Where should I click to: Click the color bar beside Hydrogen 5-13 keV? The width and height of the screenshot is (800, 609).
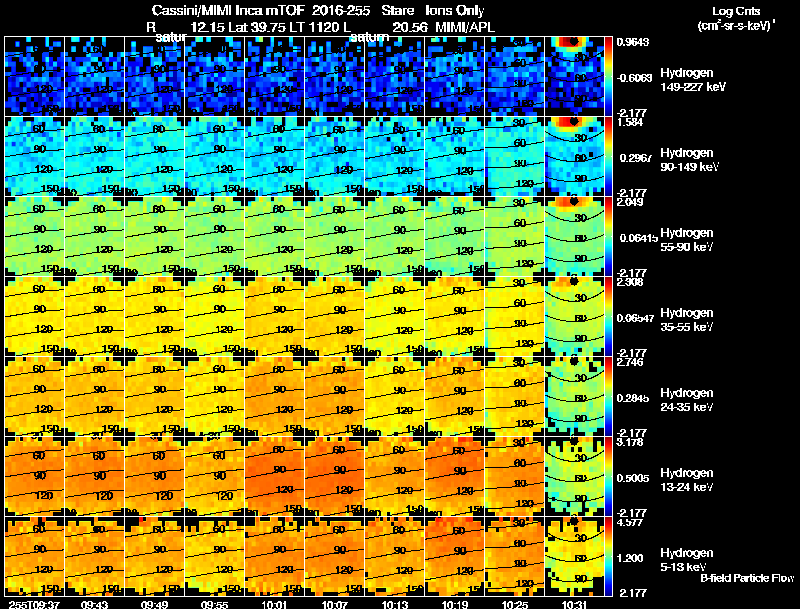pos(608,556)
